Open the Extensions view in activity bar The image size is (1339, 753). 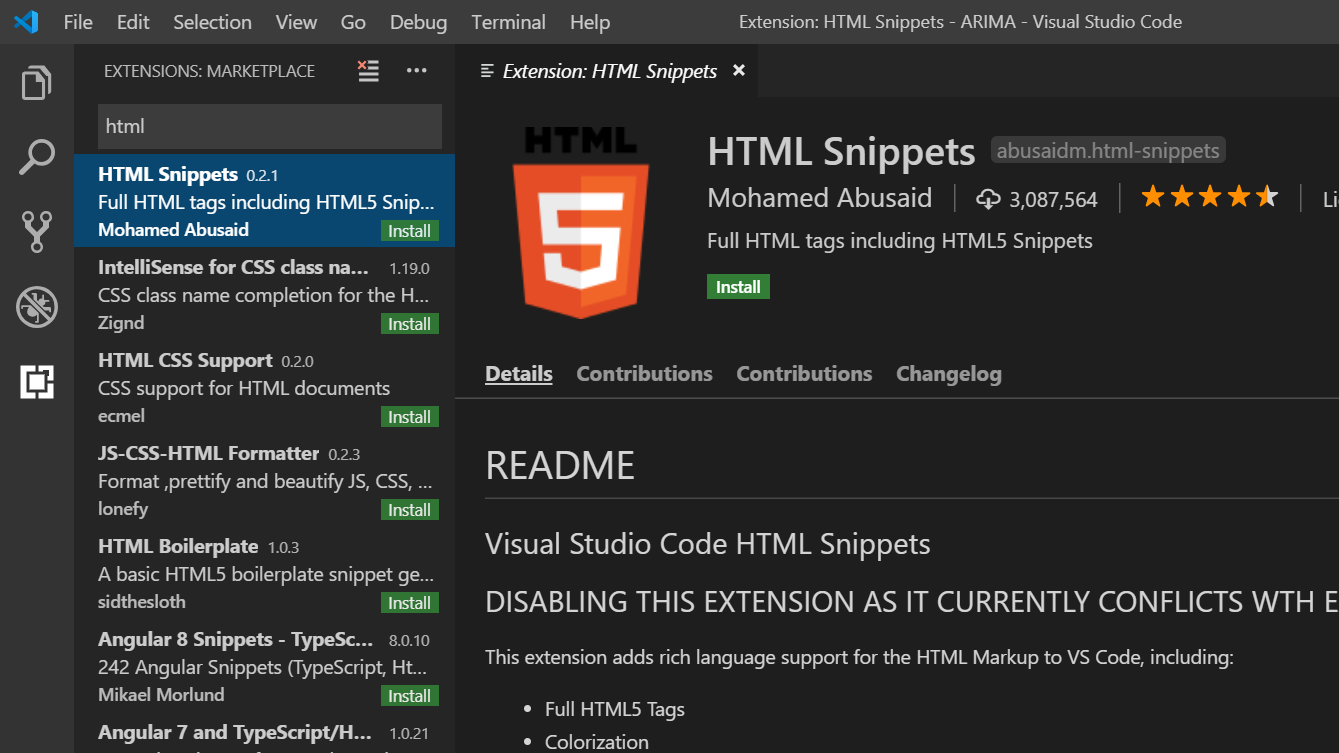point(37,381)
